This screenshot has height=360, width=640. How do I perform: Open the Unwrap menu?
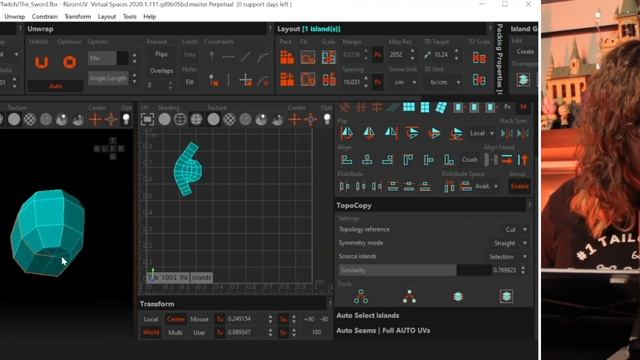click(x=14, y=17)
